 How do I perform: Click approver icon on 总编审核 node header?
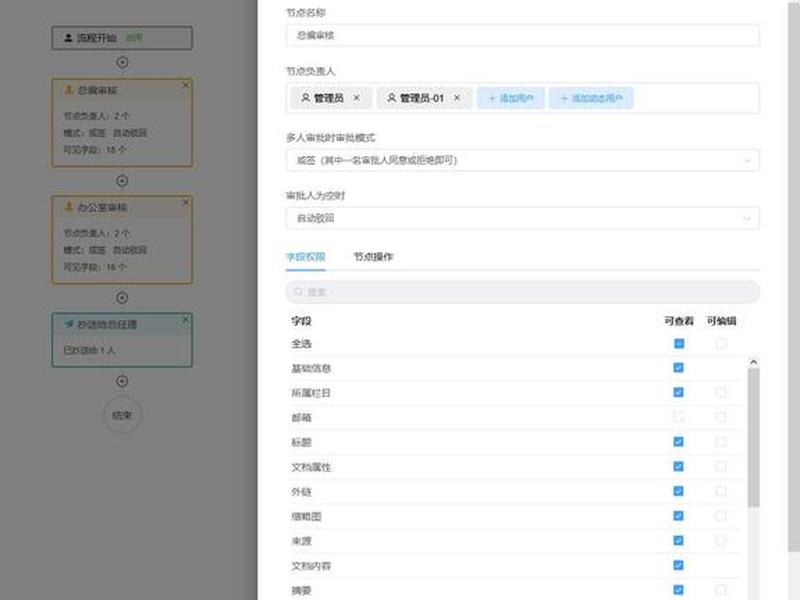tap(69, 90)
